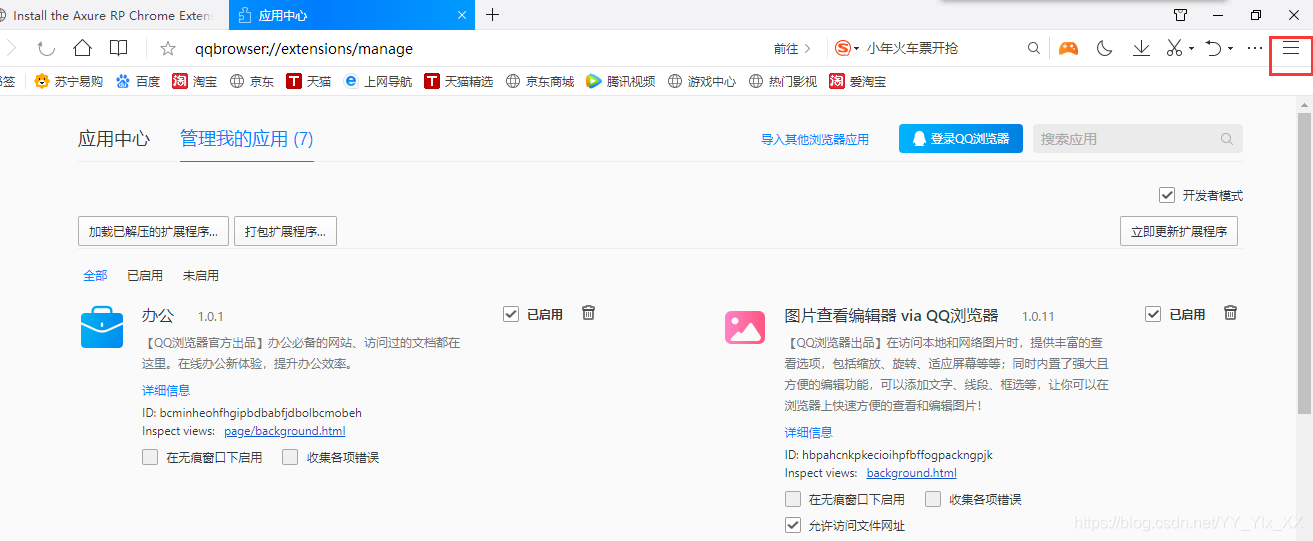Select the 全部 filter
Viewport: 1313px width, 541px height.
[x=95, y=275]
